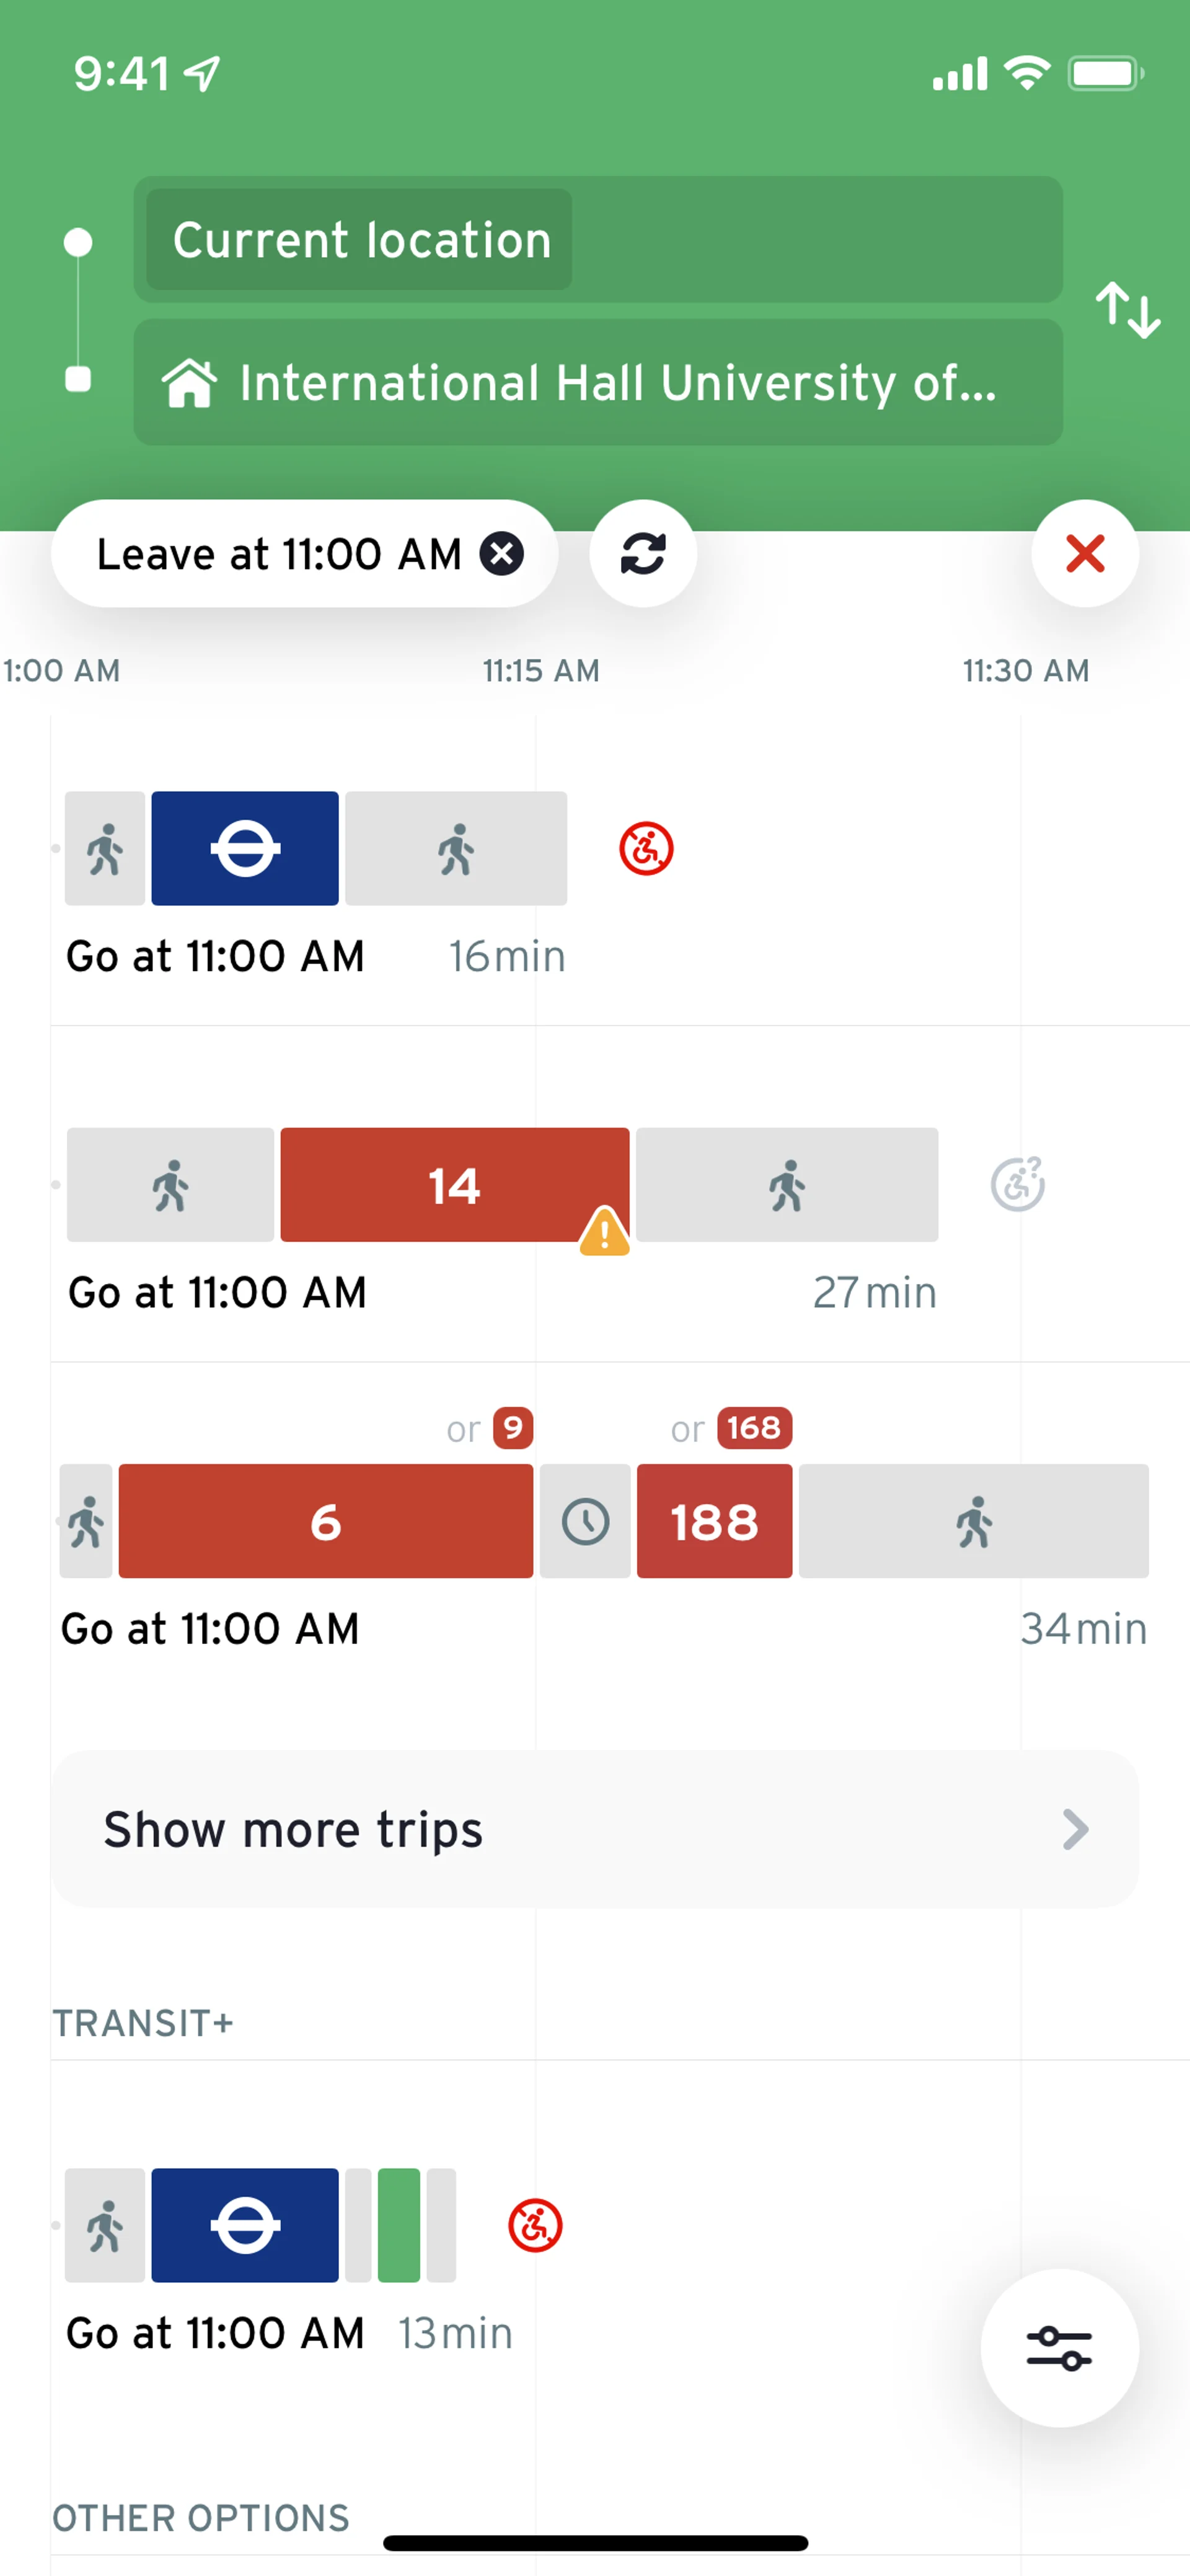
Task: Open the Leave at 11:00 AM time picker
Action: 278,554
